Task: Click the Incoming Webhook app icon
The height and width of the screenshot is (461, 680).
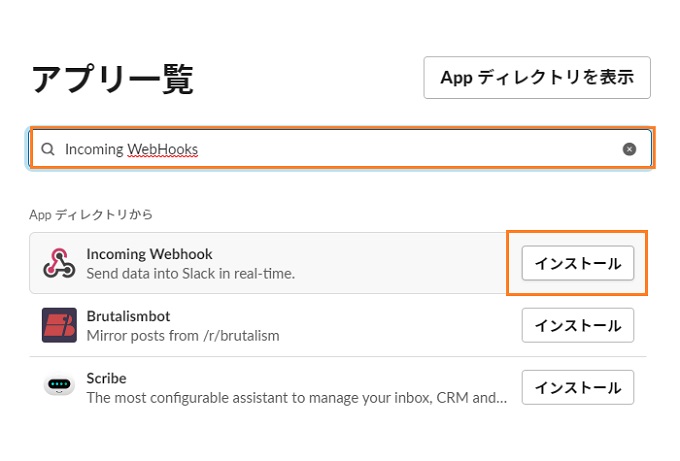Action: point(59,263)
